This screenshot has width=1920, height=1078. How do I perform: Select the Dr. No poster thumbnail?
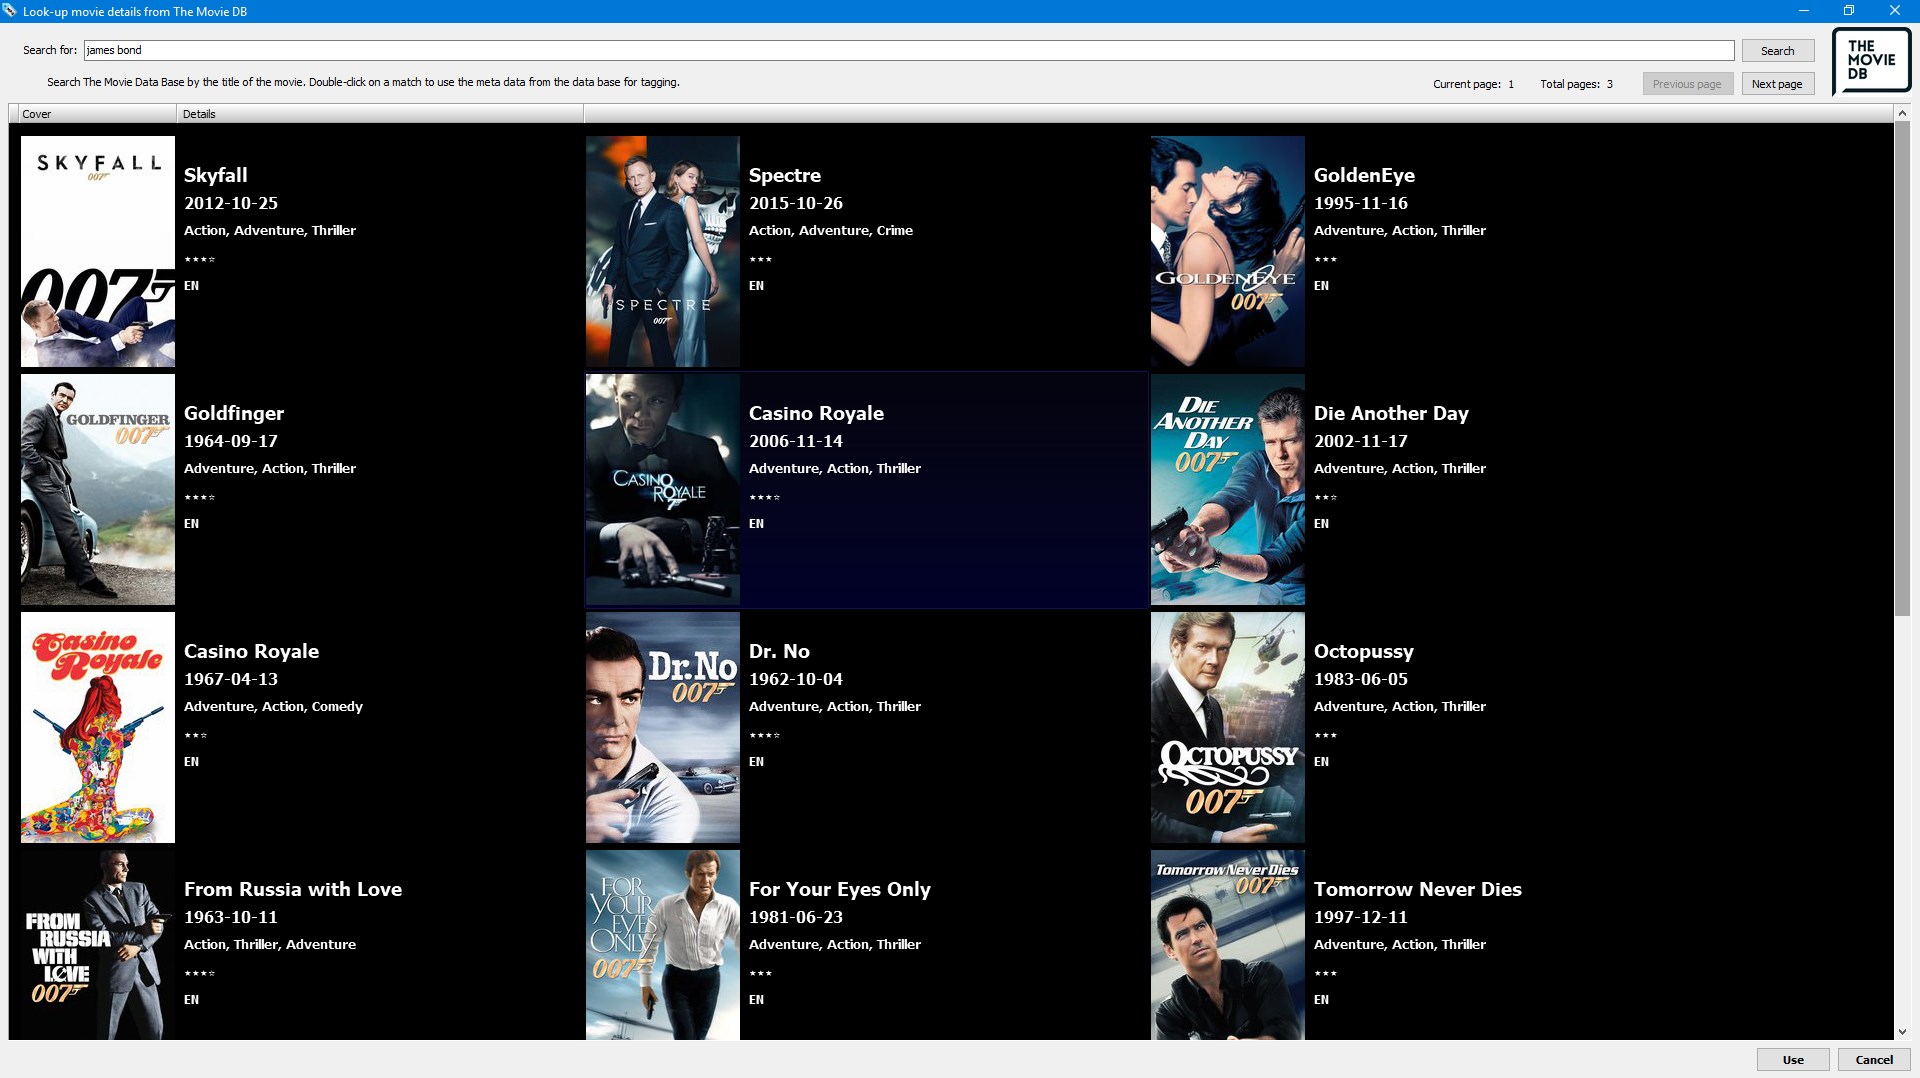pos(663,728)
